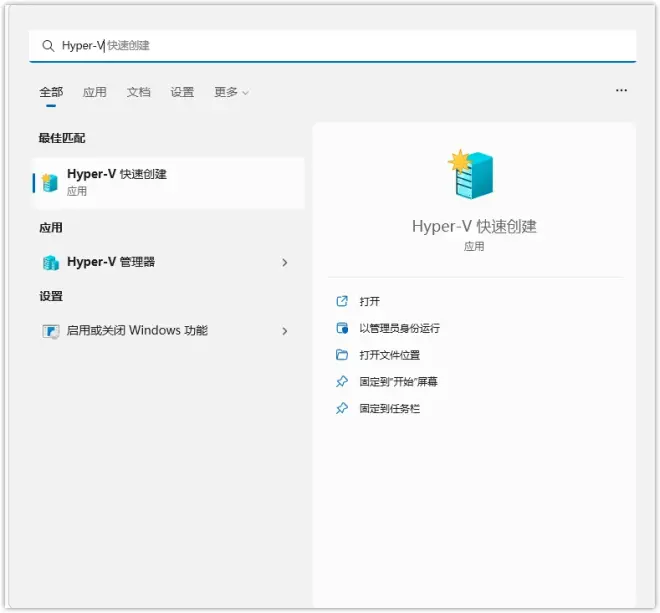Switch to the 文档 tab
The image size is (660, 613).
click(x=138, y=92)
